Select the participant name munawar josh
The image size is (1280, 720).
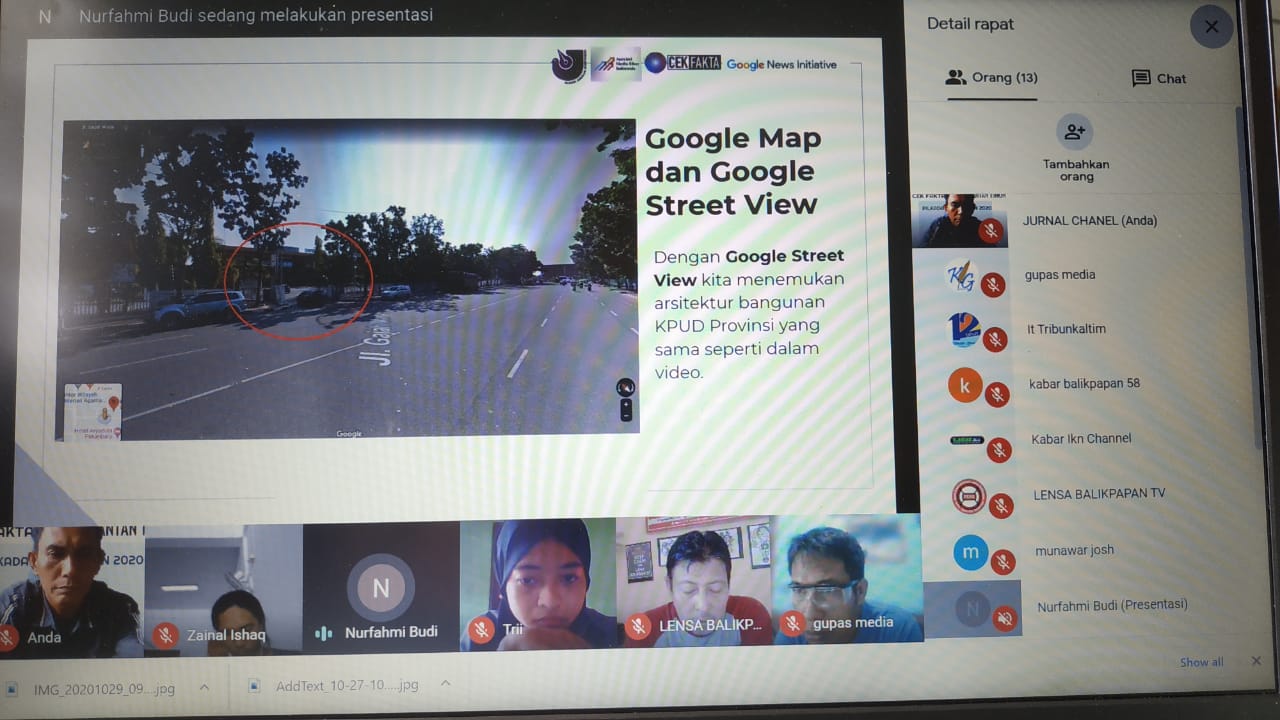pyautogui.click(x=1075, y=549)
